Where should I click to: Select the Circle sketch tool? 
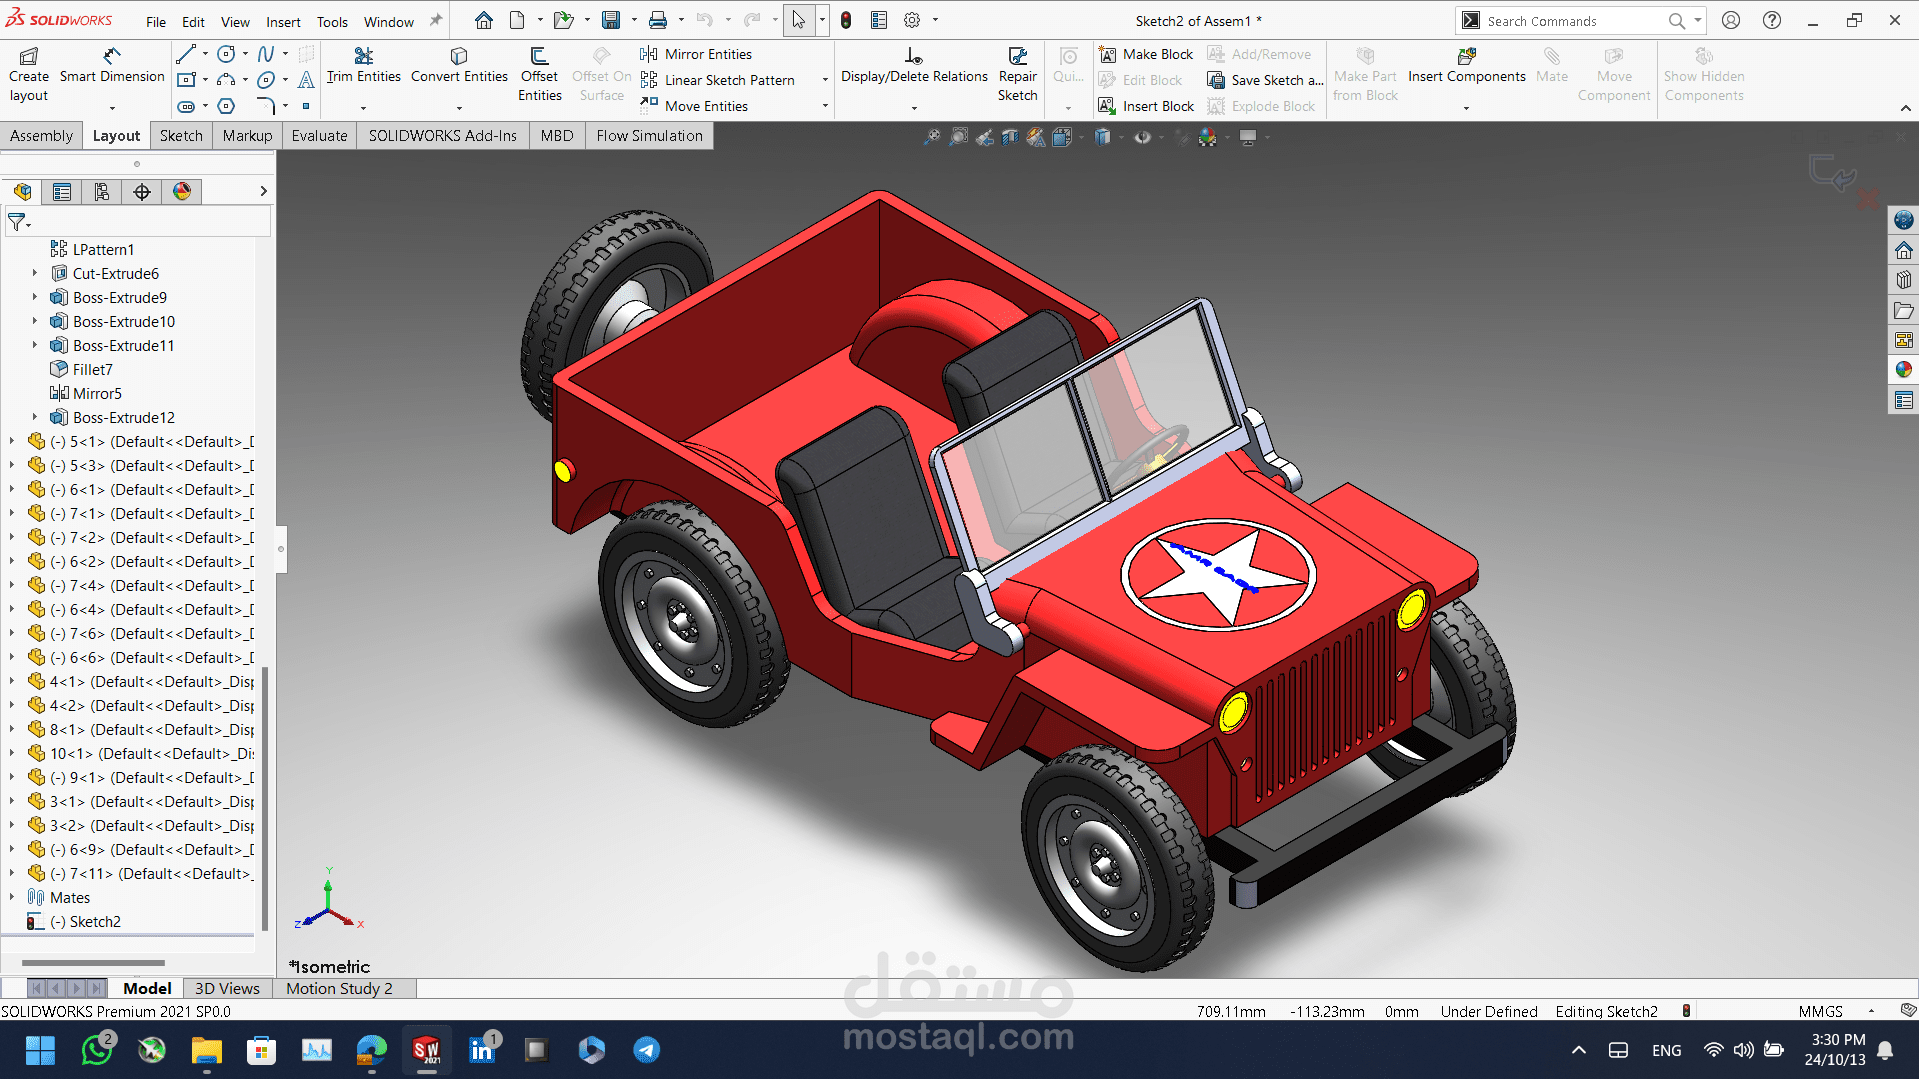point(227,54)
